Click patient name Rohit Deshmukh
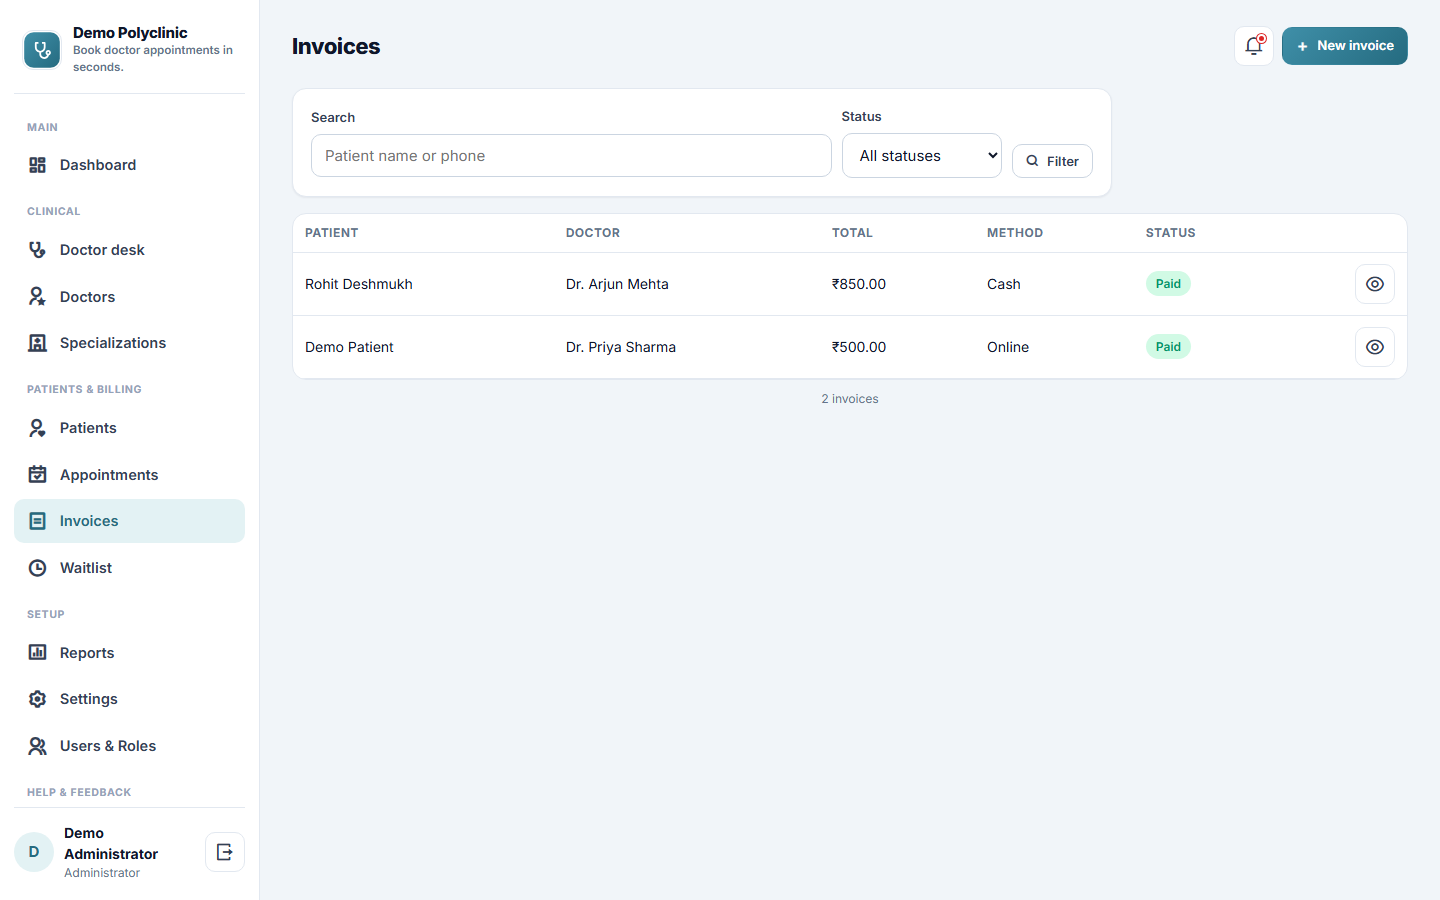 [x=359, y=284]
